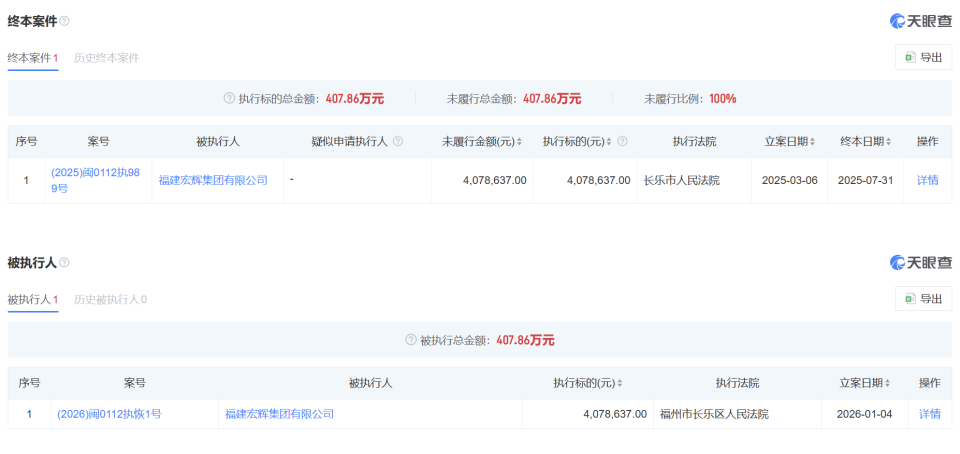Click the 2025-03-06 filing date

click(x=789, y=180)
